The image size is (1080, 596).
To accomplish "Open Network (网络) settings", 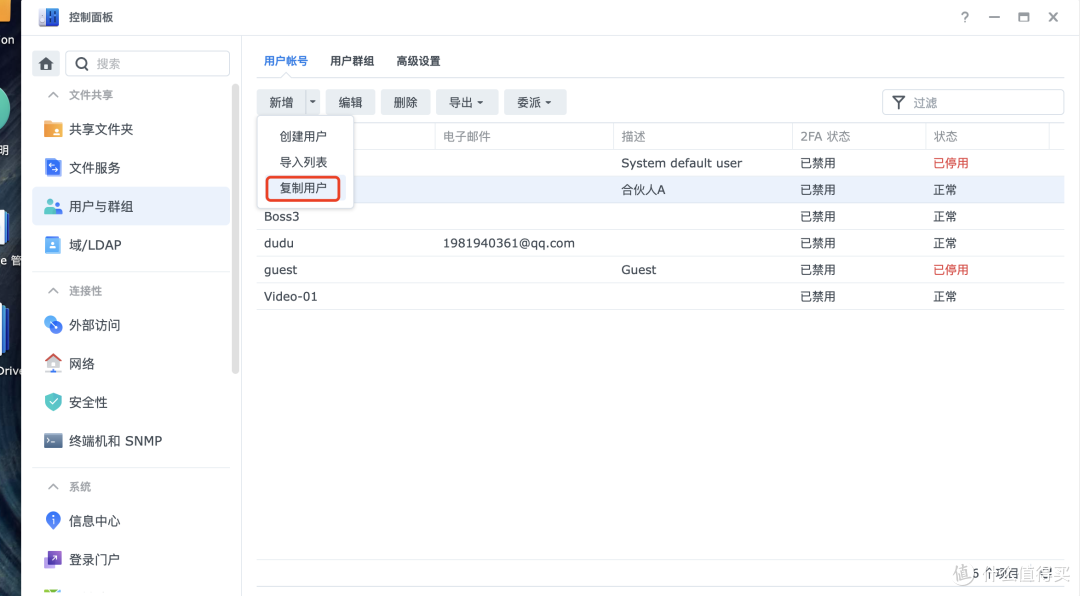I will pos(131,363).
